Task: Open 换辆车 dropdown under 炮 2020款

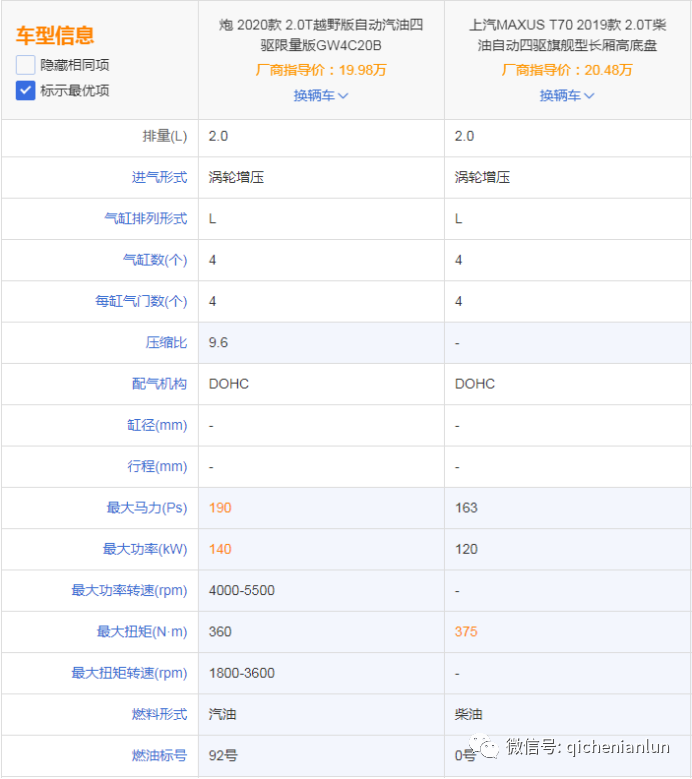Action: coord(320,95)
